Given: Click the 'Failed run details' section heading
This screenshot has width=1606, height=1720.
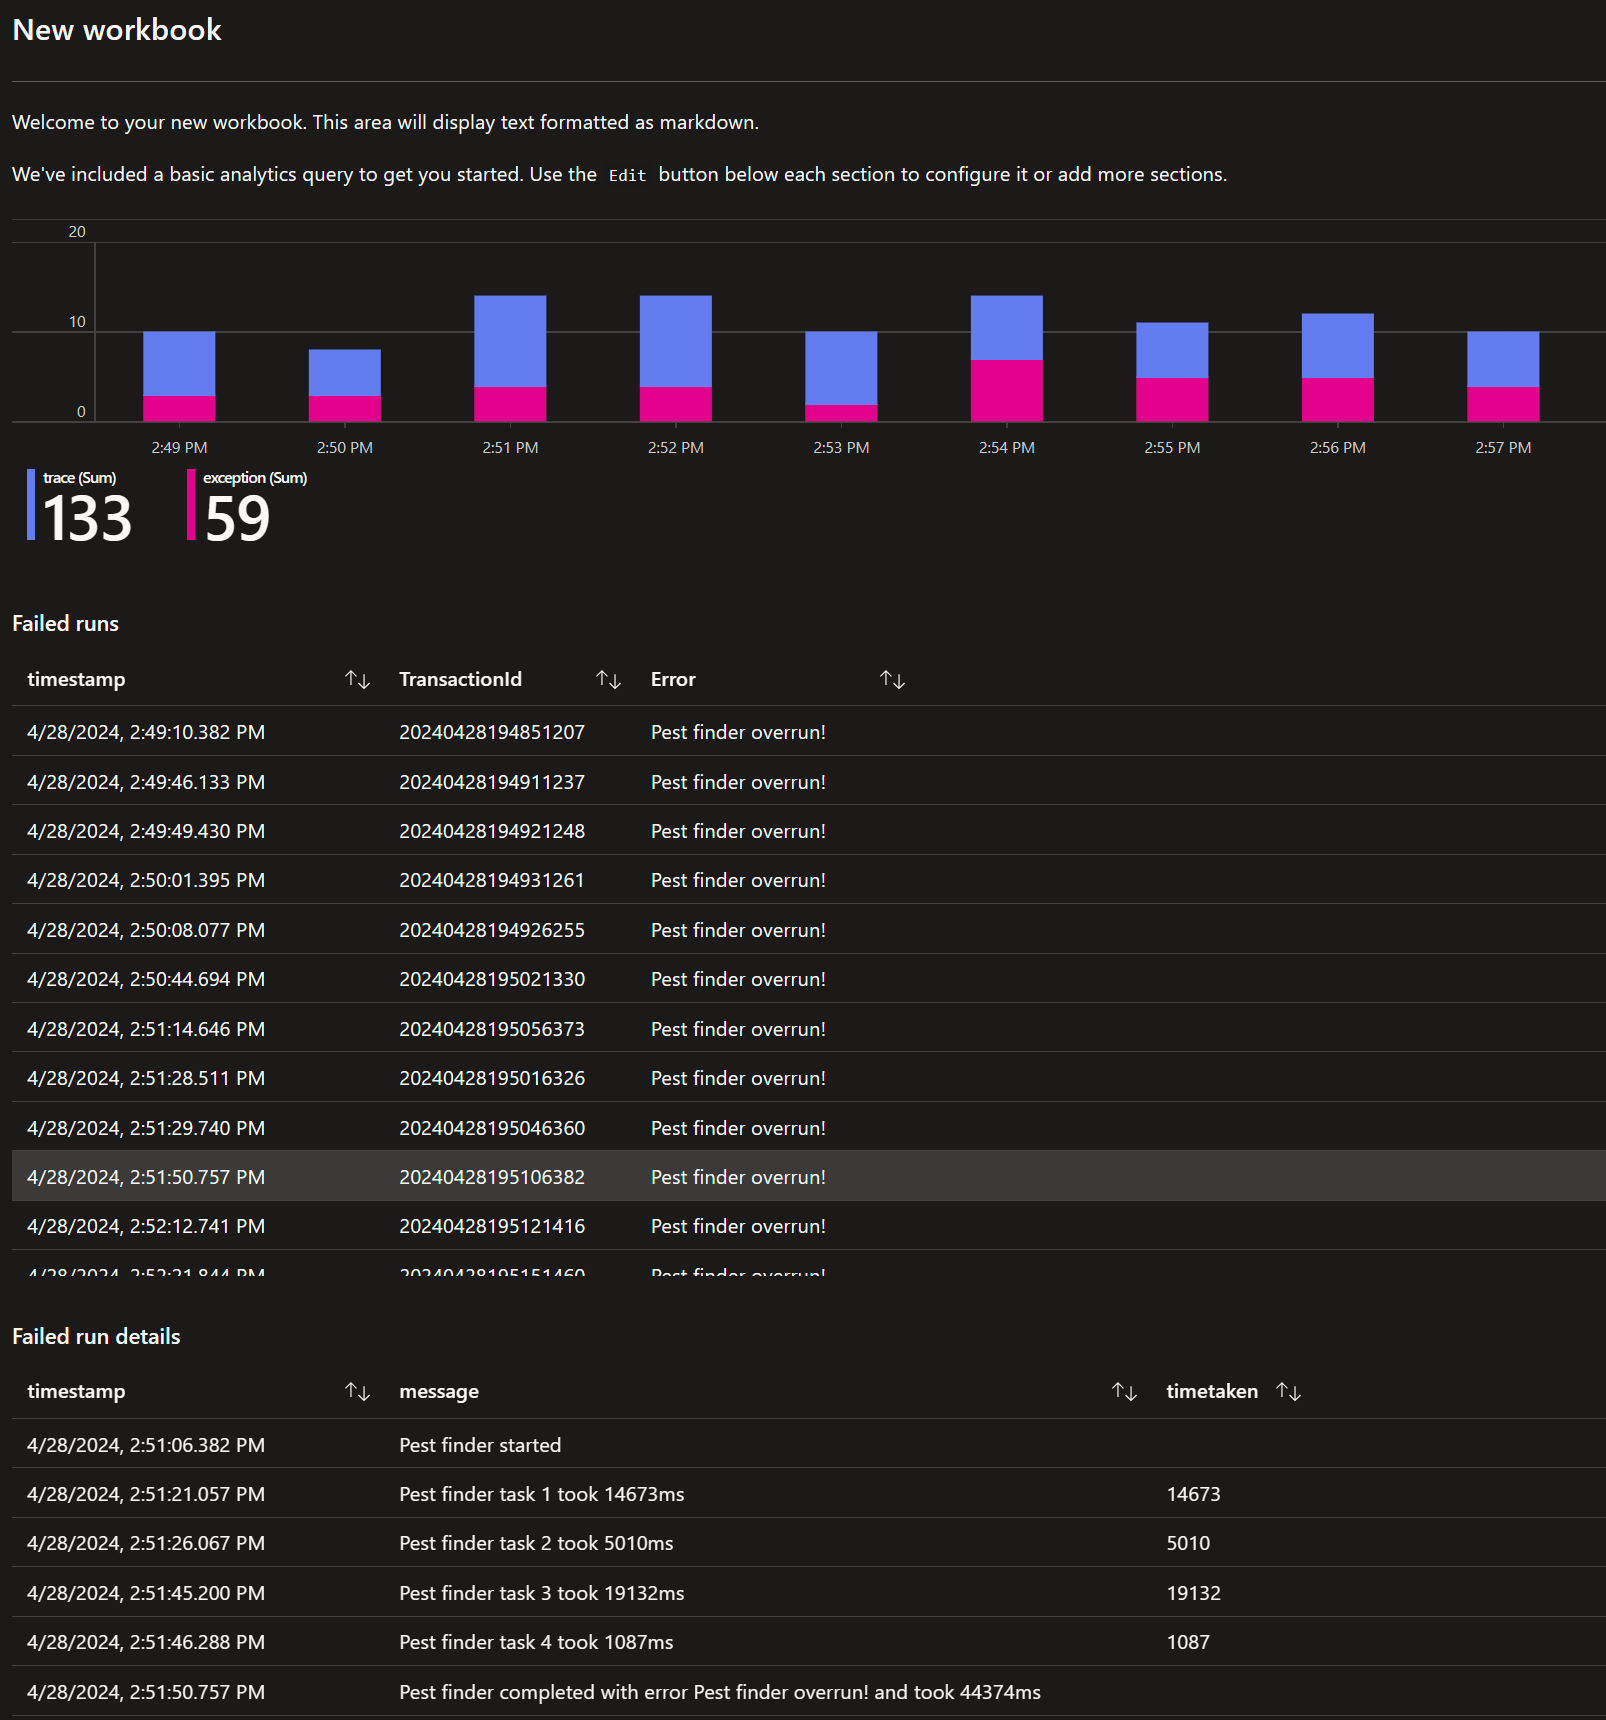Looking at the screenshot, I should tap(96, 1337).
